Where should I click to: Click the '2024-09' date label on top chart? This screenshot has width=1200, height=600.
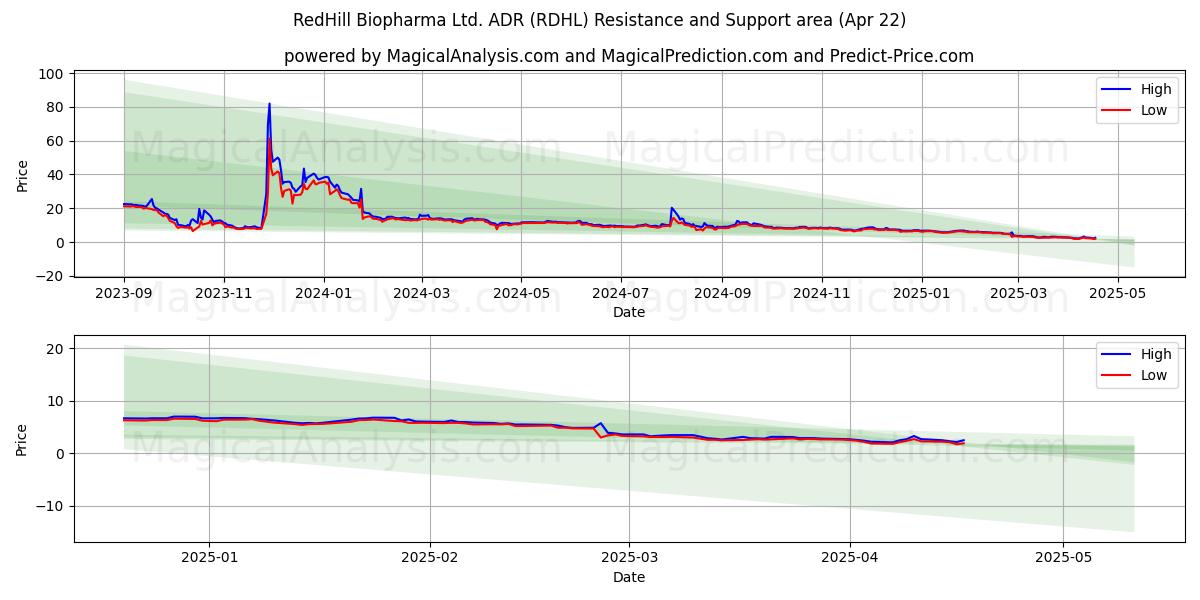pyautogui.click(x=722, y=295)
